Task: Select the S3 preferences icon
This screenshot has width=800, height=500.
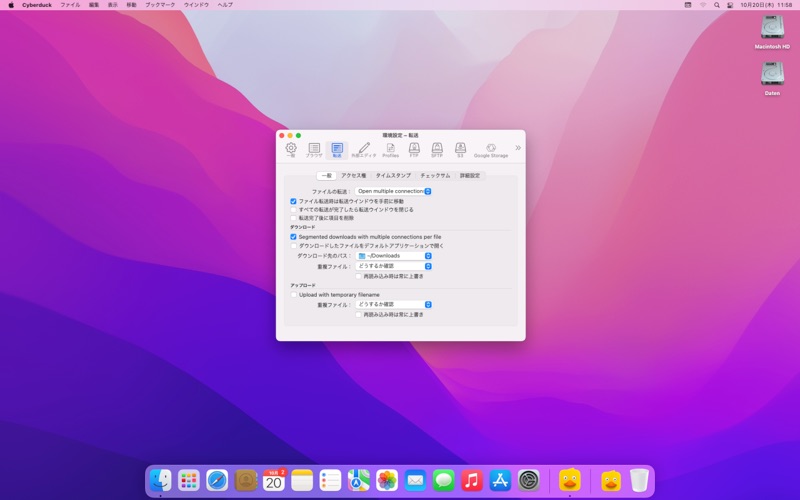Action: click(x=460, y=149)
